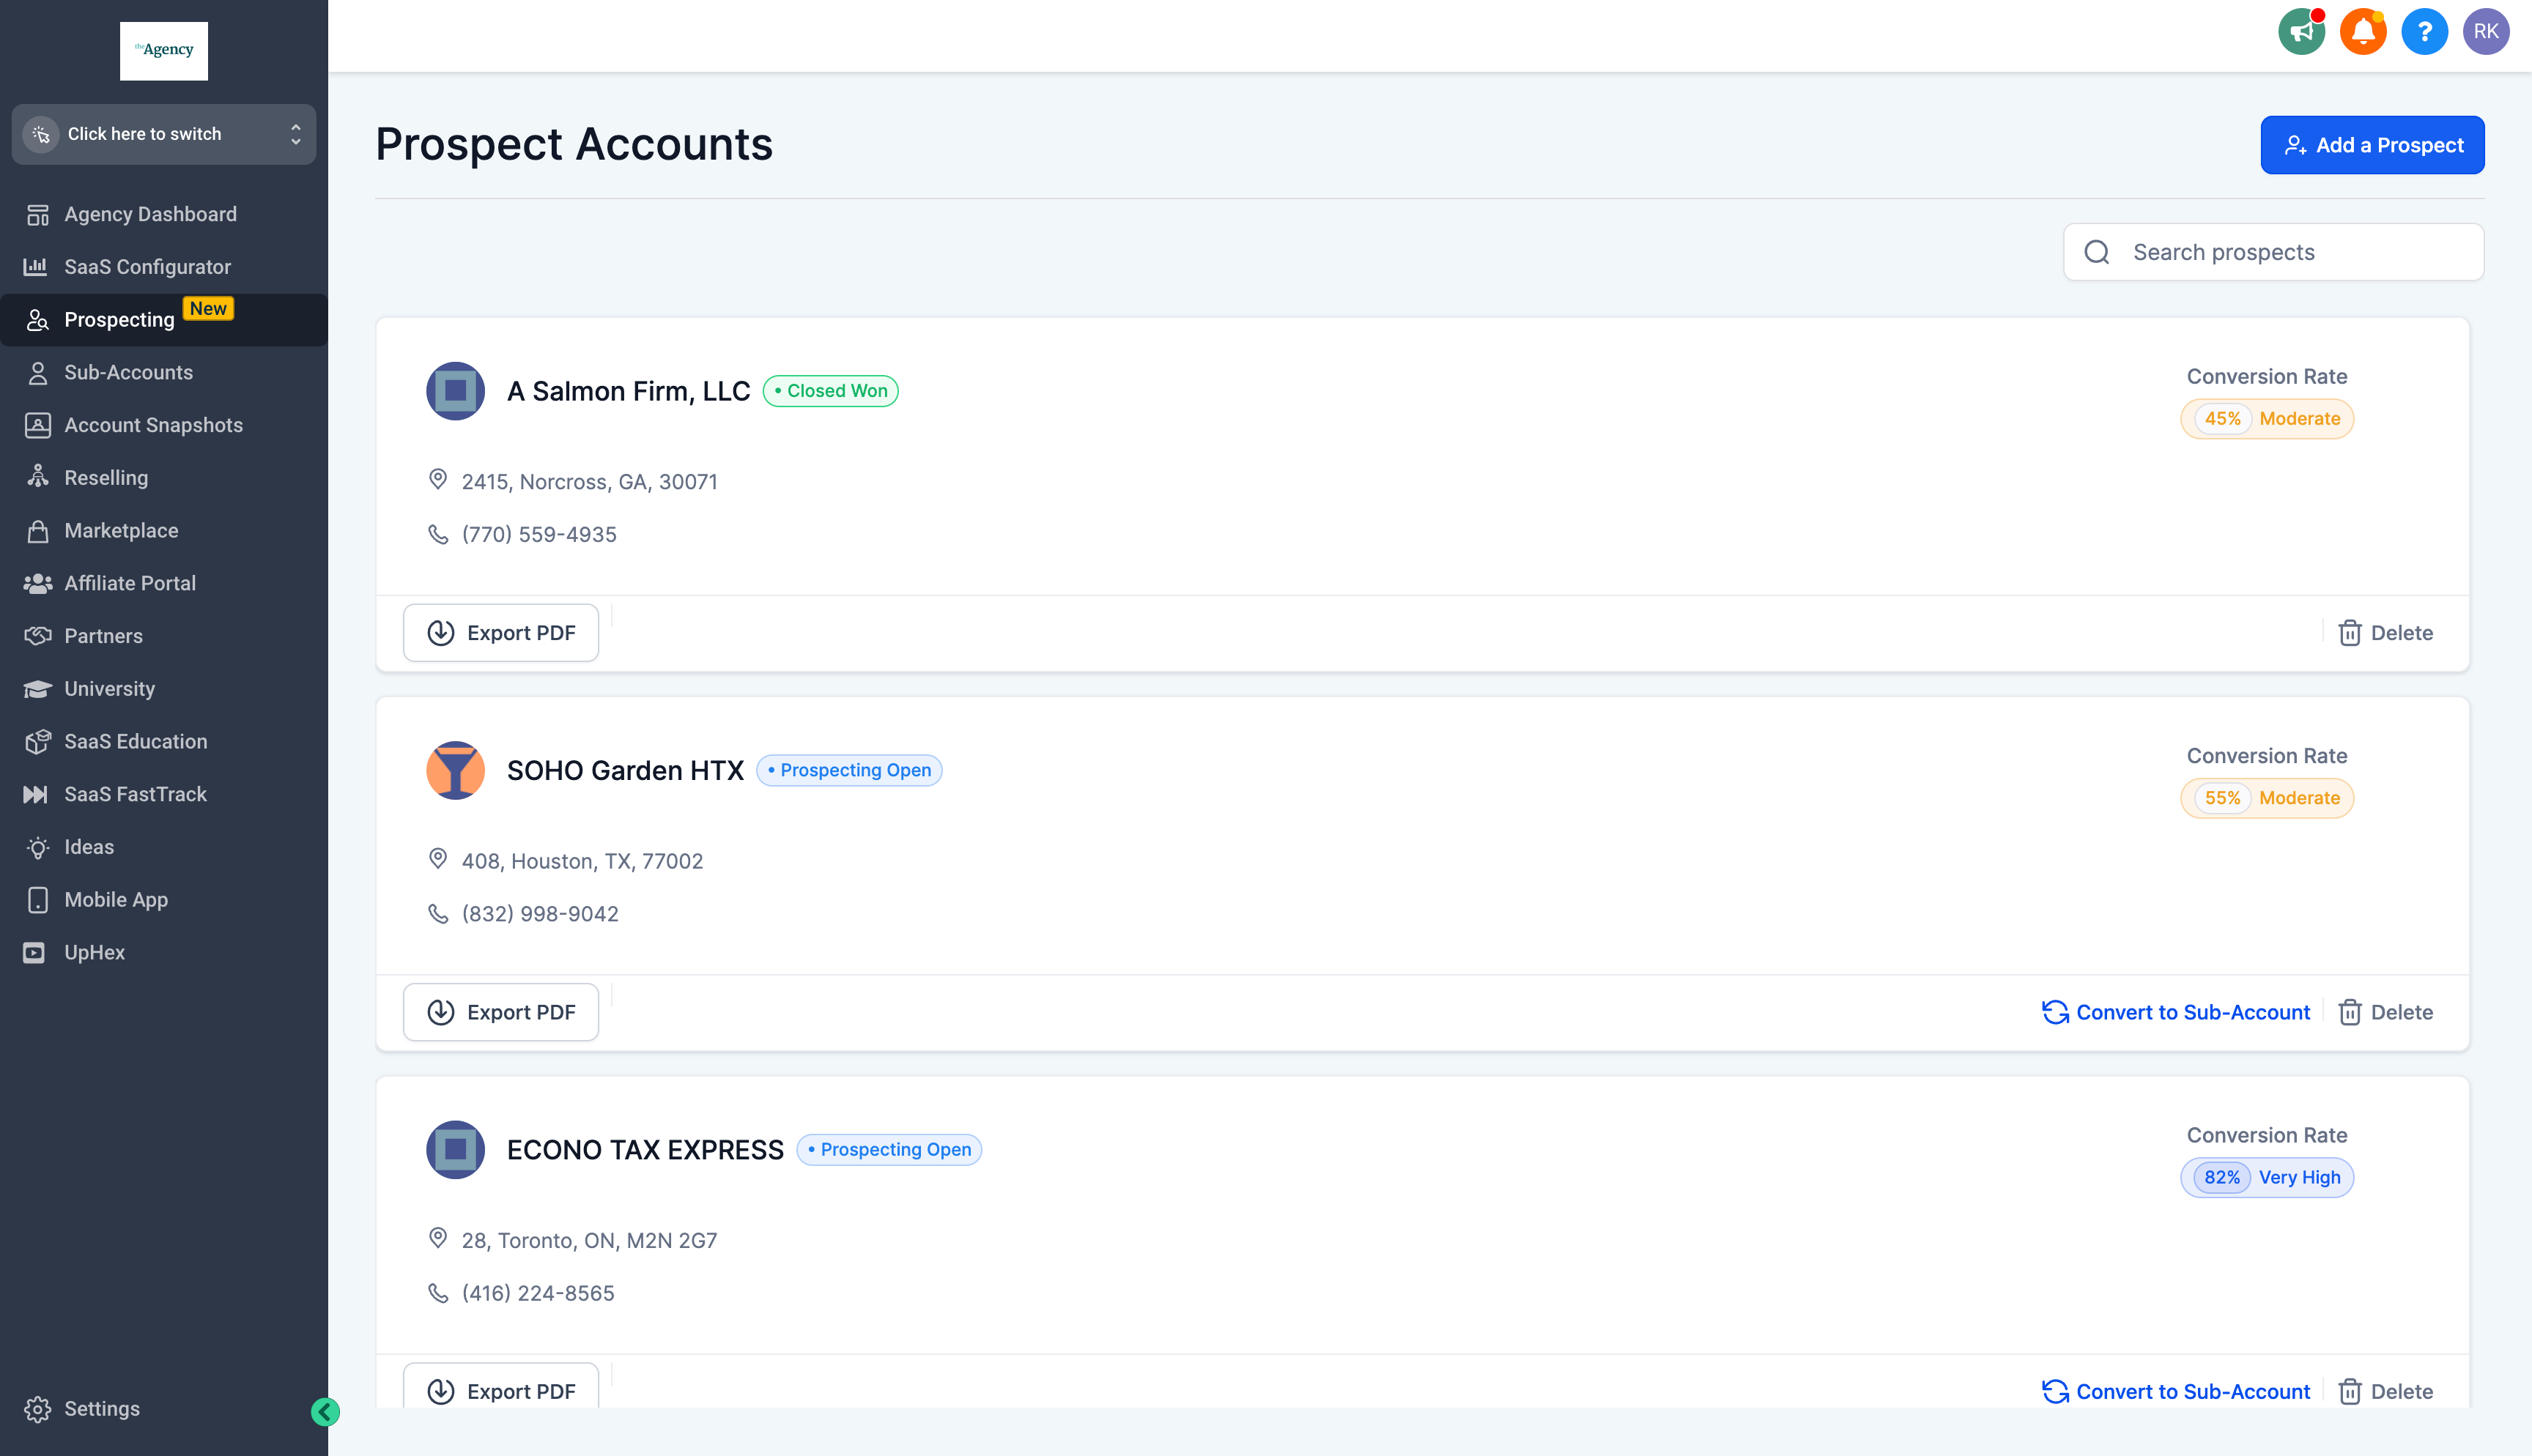Open the announcements megaphone icon

click(2301, 31)
